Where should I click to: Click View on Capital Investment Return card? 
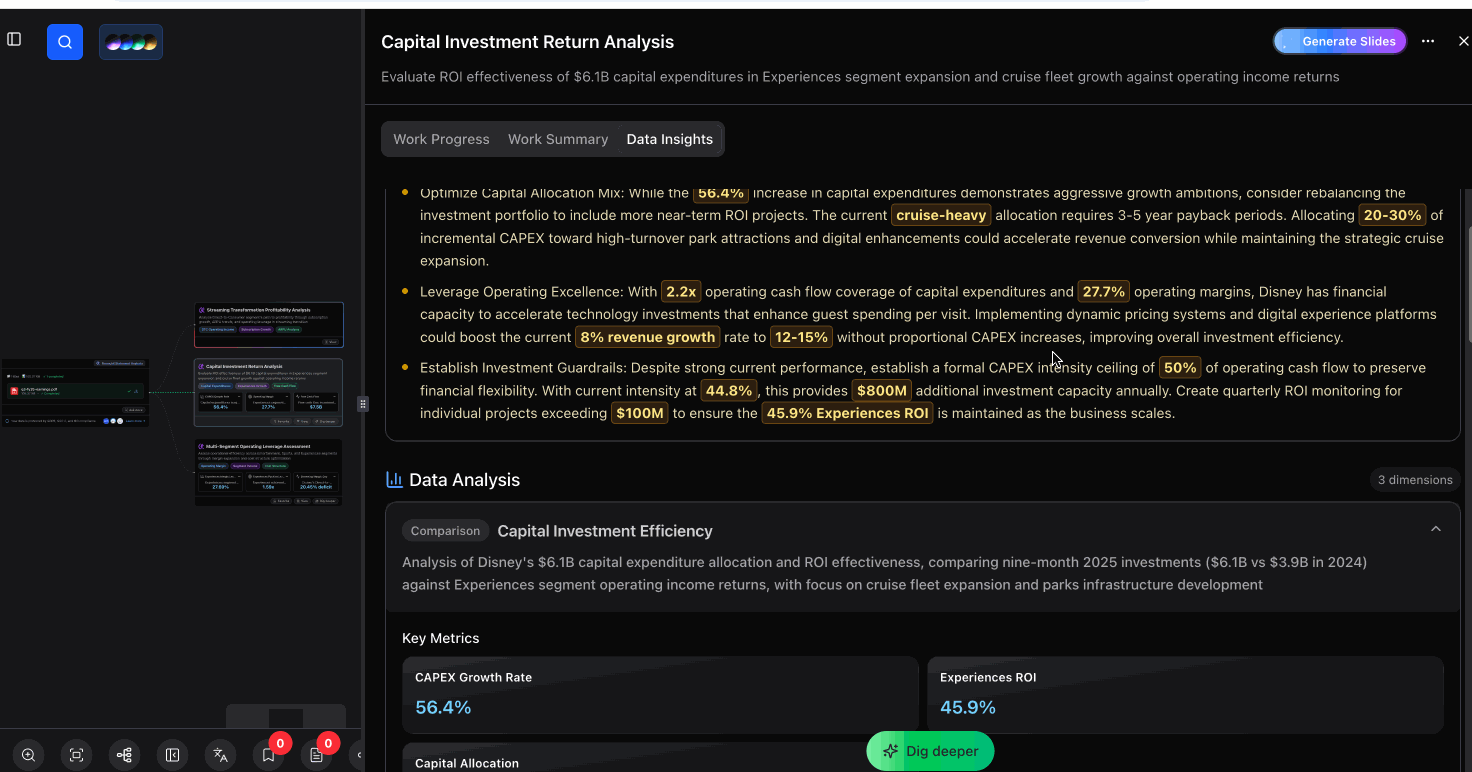(x=304, y=421)
